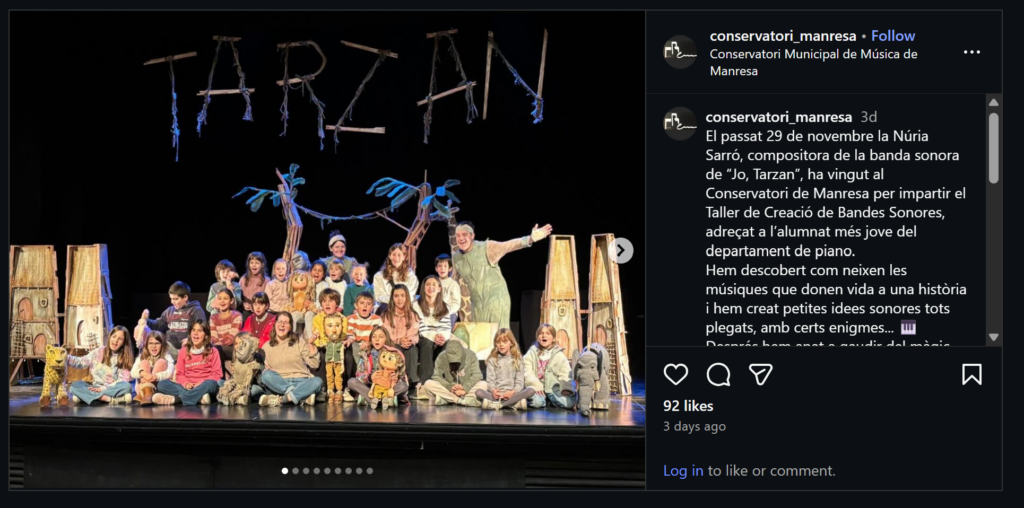Click the caption scrollbar thumb

(993, 148)
